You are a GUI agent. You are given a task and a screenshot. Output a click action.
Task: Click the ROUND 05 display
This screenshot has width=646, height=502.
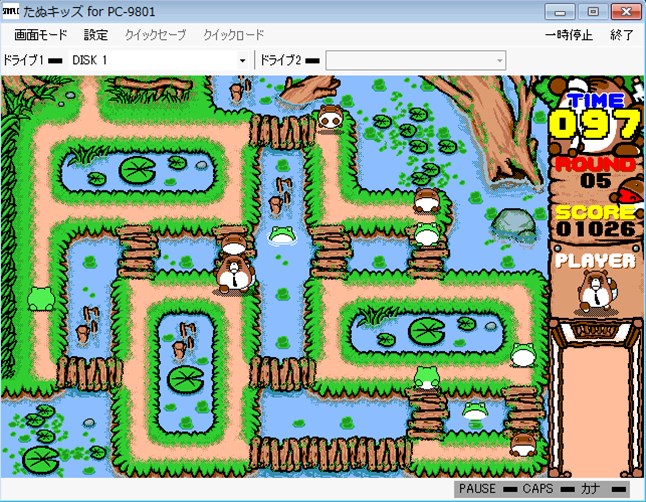(x=595, y=172)
